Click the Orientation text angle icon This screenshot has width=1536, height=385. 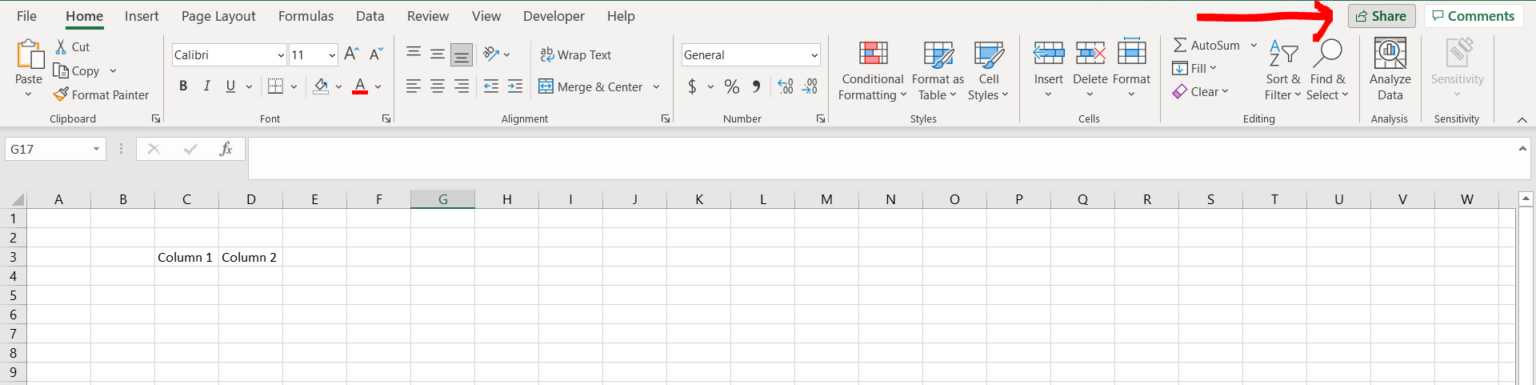pyautogui.click(x=490, y=54)
